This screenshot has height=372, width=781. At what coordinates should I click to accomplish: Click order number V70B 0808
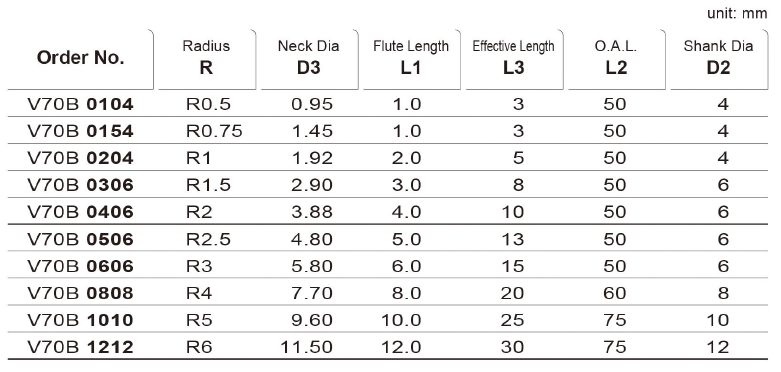coord(80,293)
